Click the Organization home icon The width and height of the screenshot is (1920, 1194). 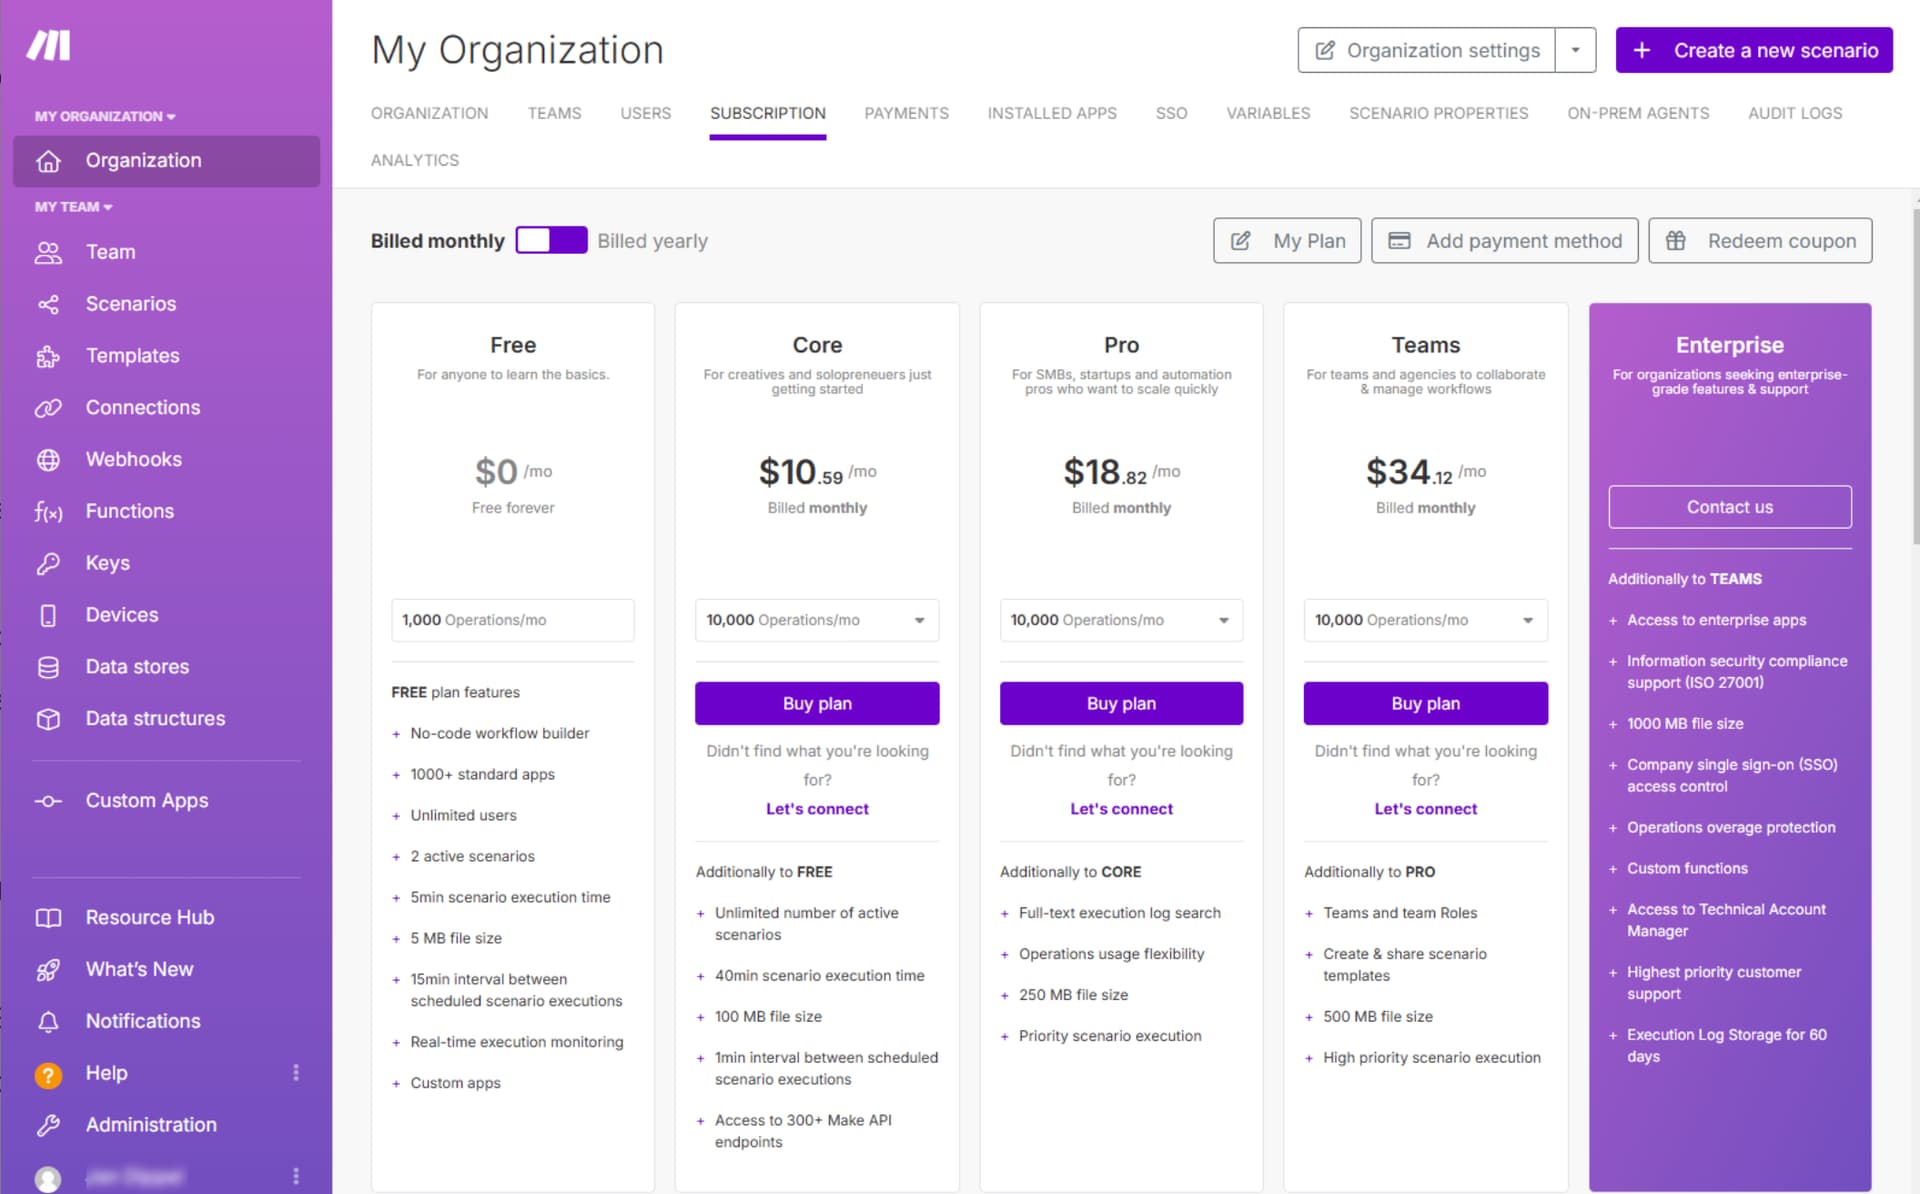point(48,161)
